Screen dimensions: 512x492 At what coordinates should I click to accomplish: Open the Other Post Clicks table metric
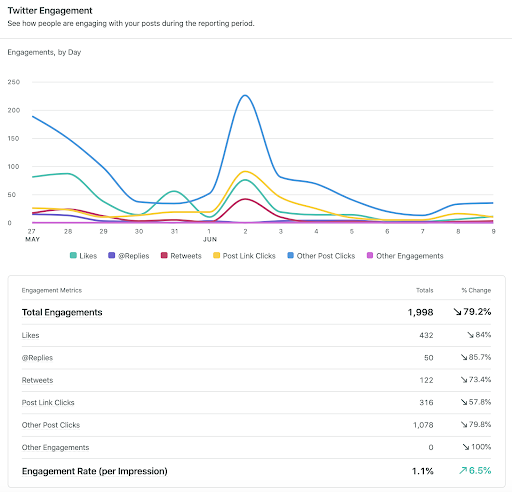tap(51, 425)
